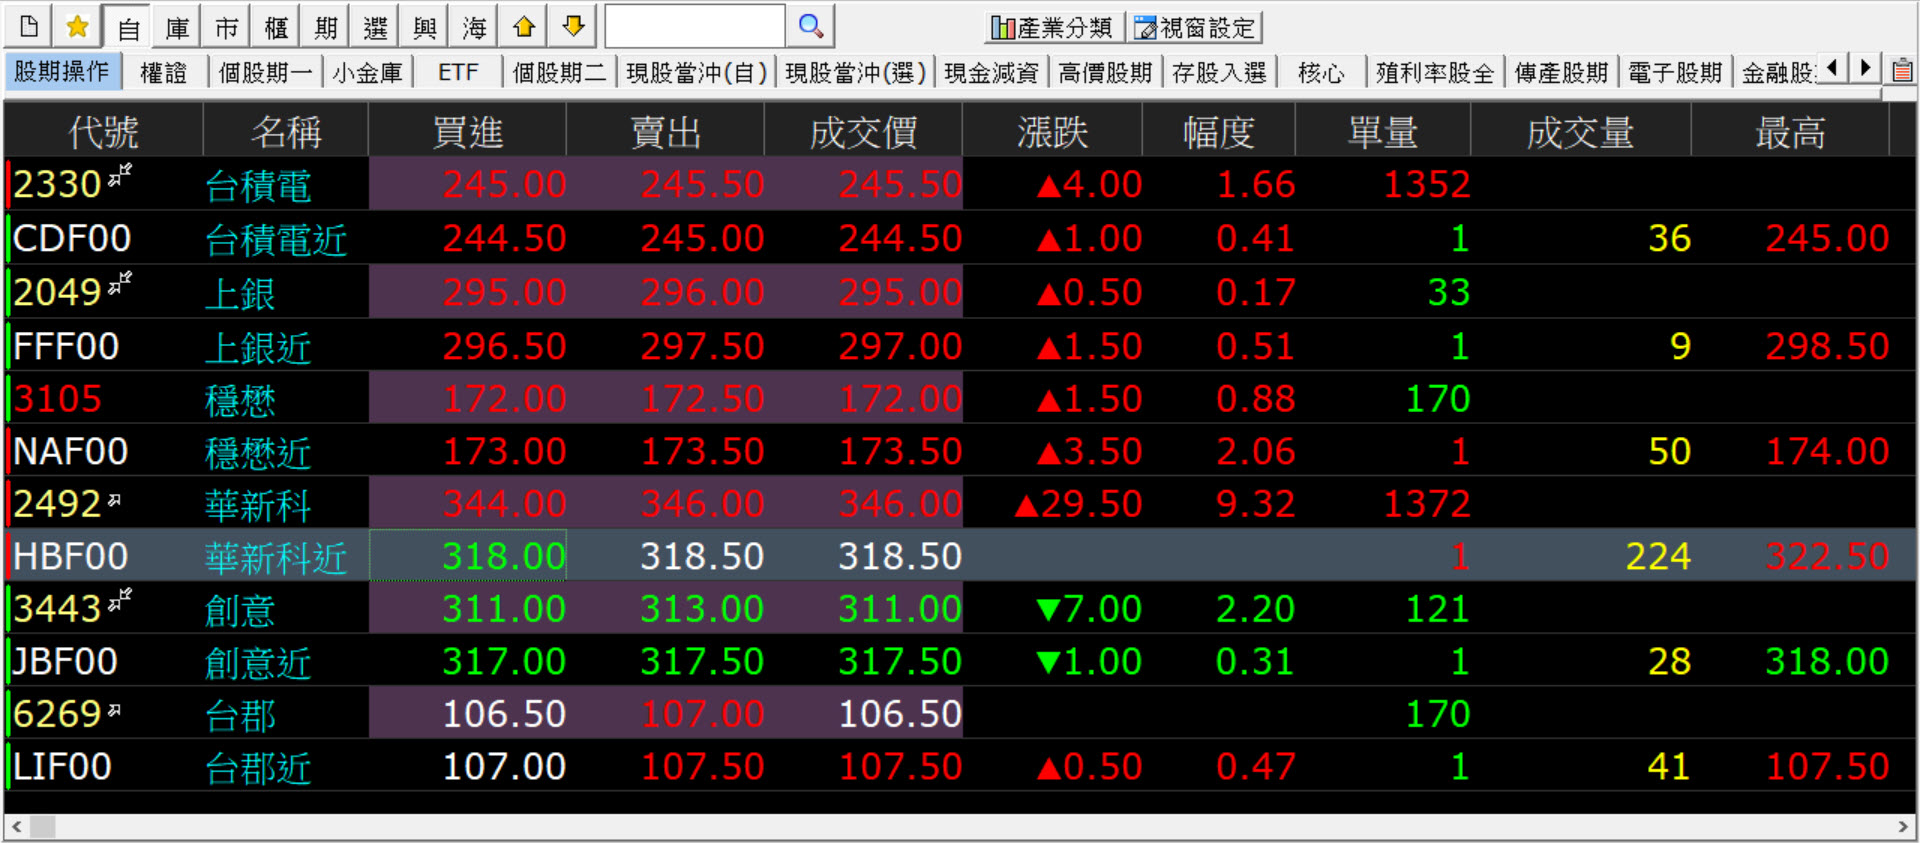Sort by the 買進 column header

467,132
